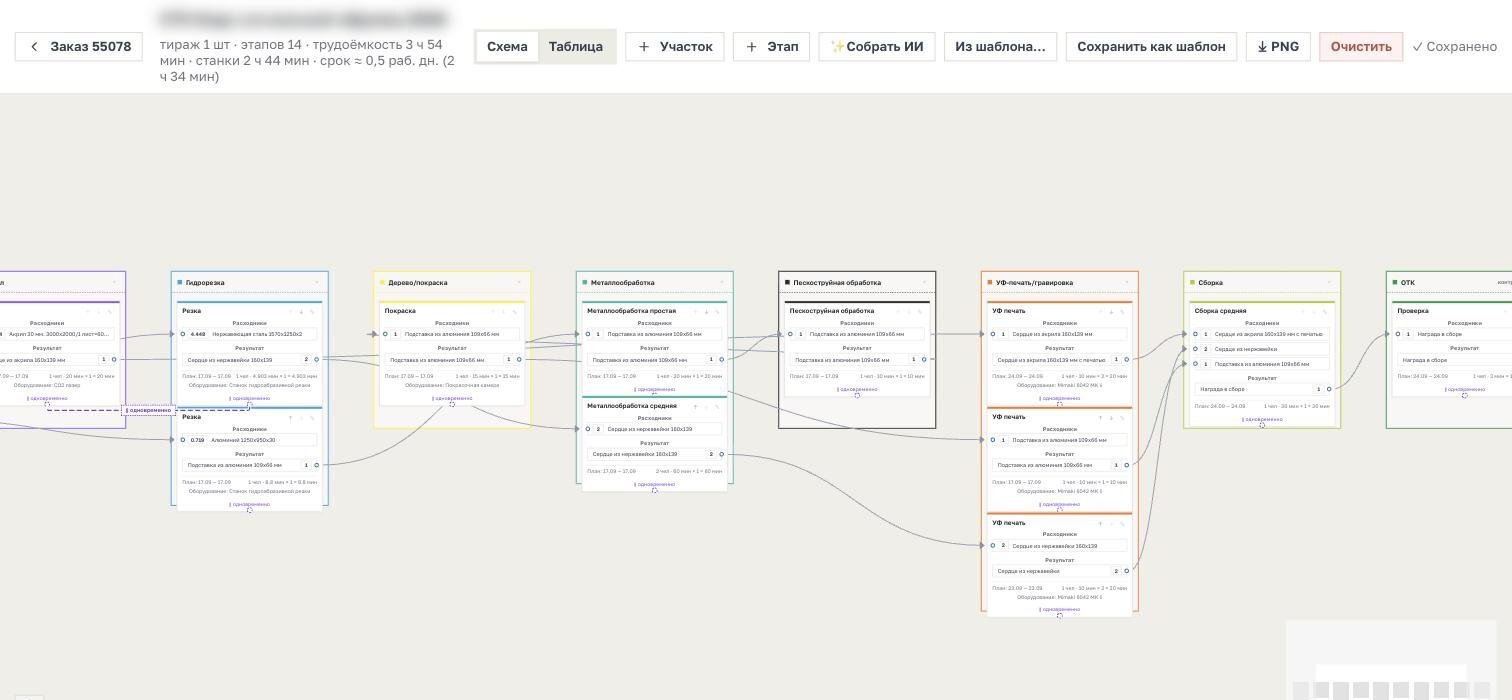Open the Из шаблона… template picker
The image size is (1512, 700).
pos(1000,46)
